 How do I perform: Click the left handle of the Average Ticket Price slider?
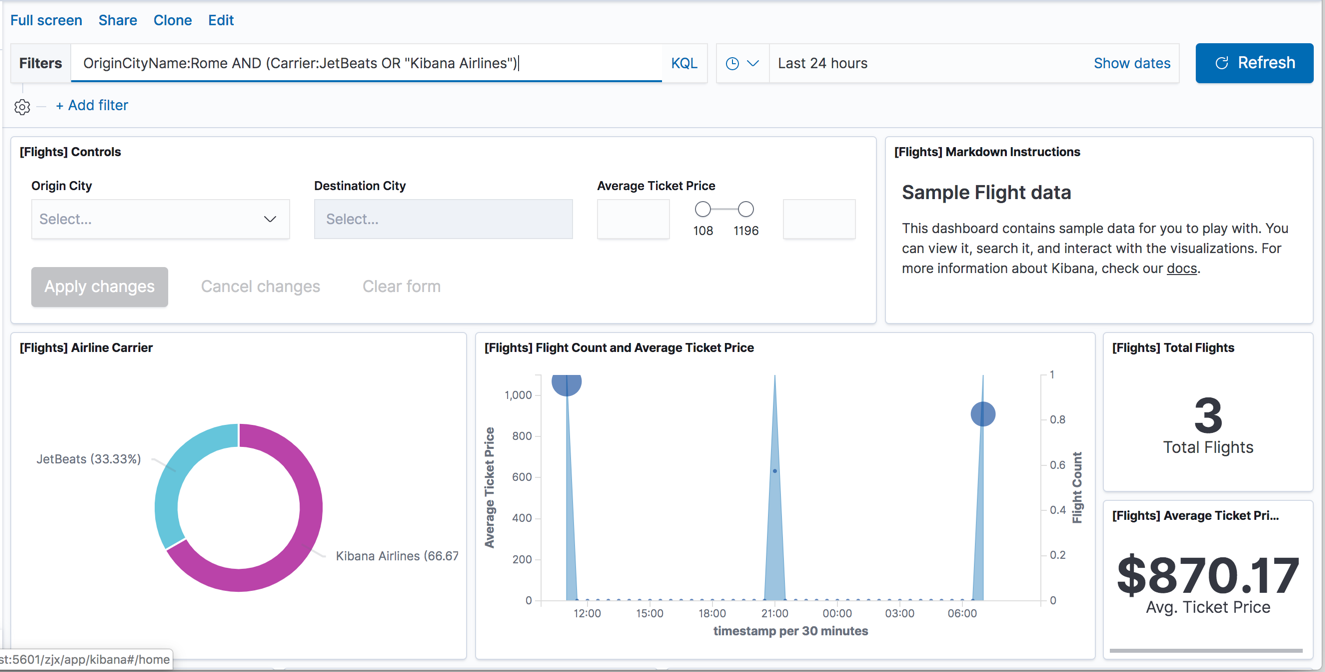tap(703, 210)
